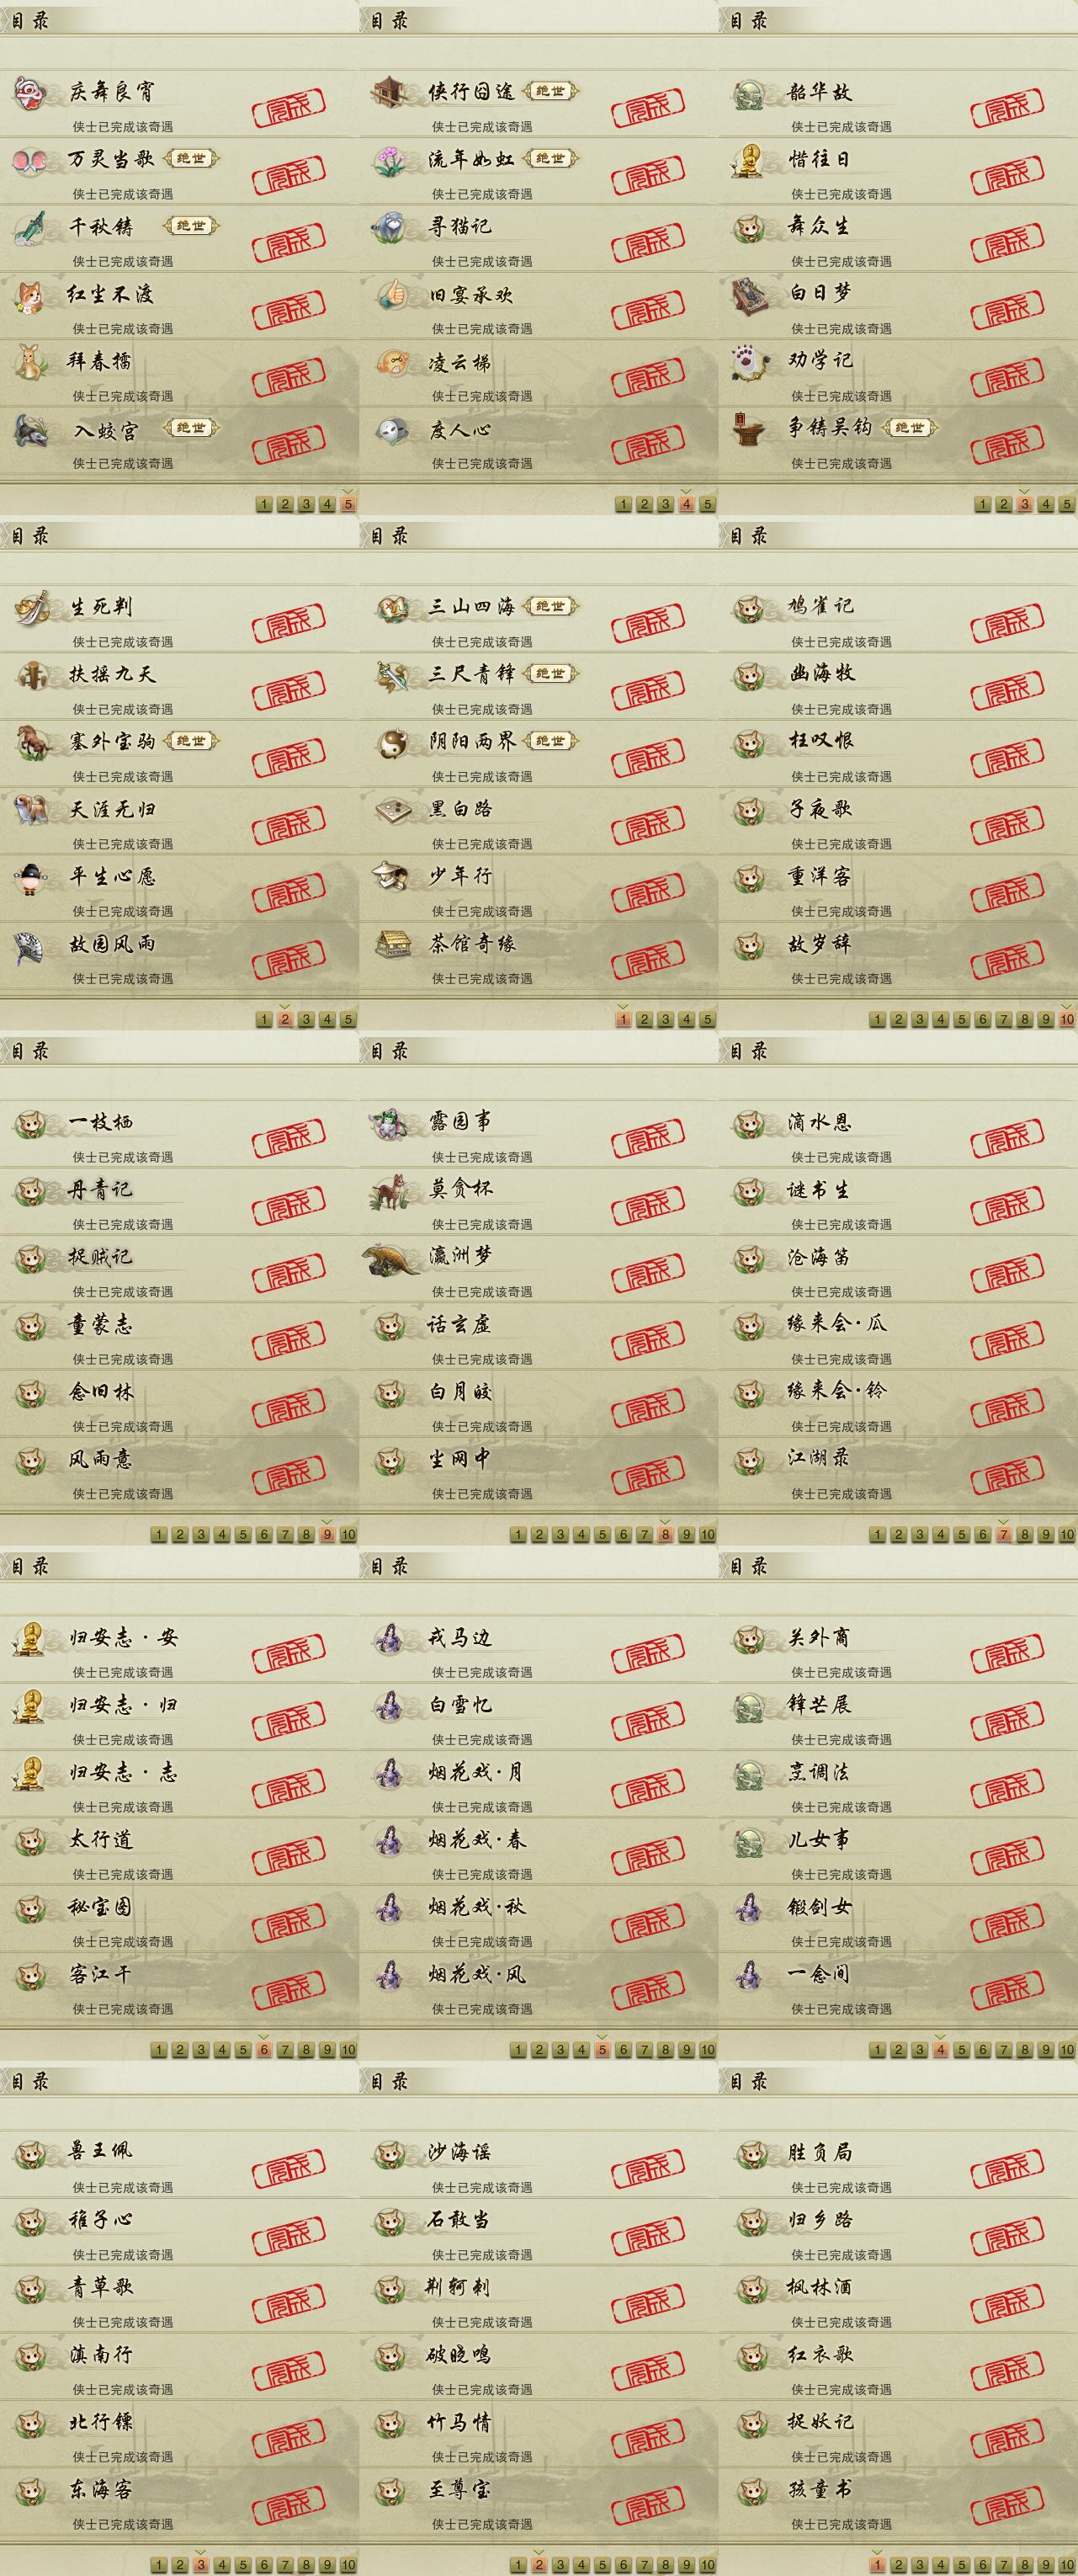Switch to page 3 in 归安志·安 panel
This screenshot has height=2576, width=1078.
(201, 2050)
